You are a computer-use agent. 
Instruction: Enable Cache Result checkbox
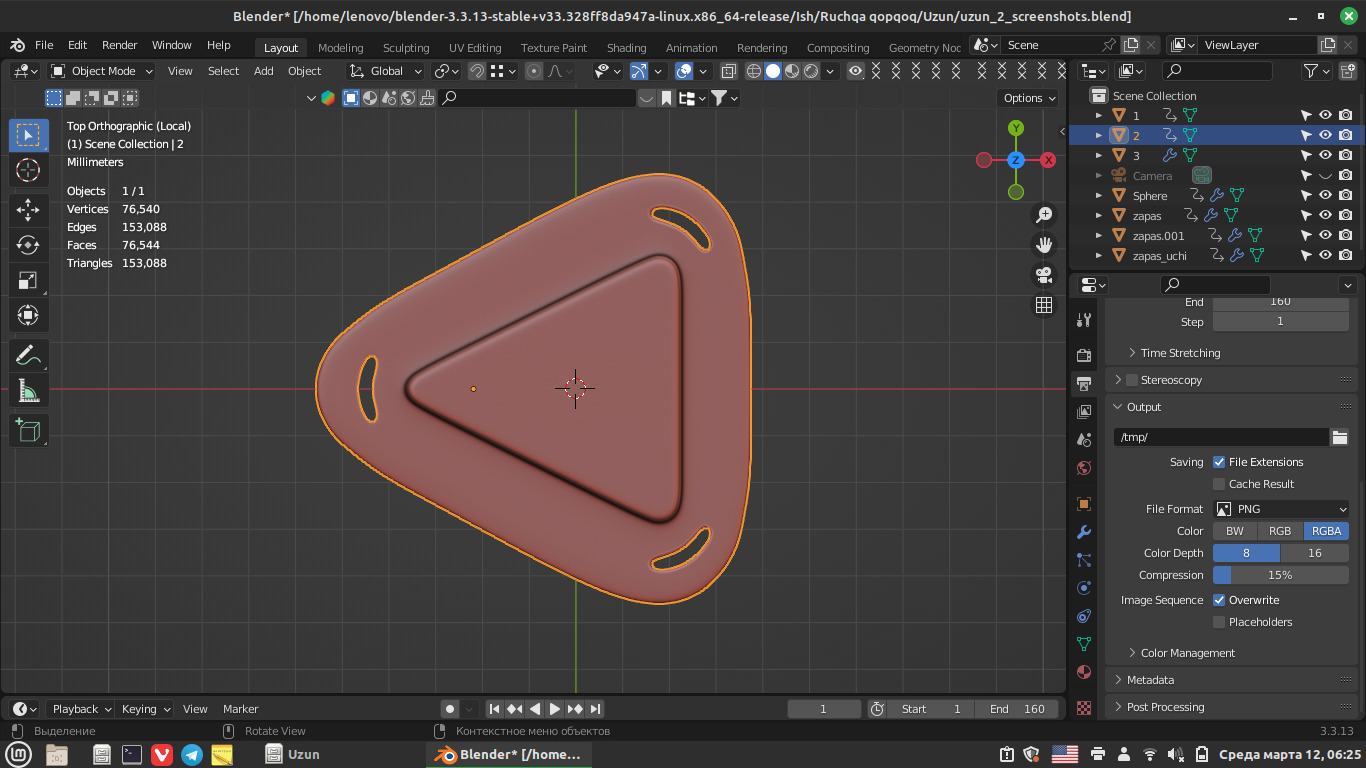(x=1219, y=484)
